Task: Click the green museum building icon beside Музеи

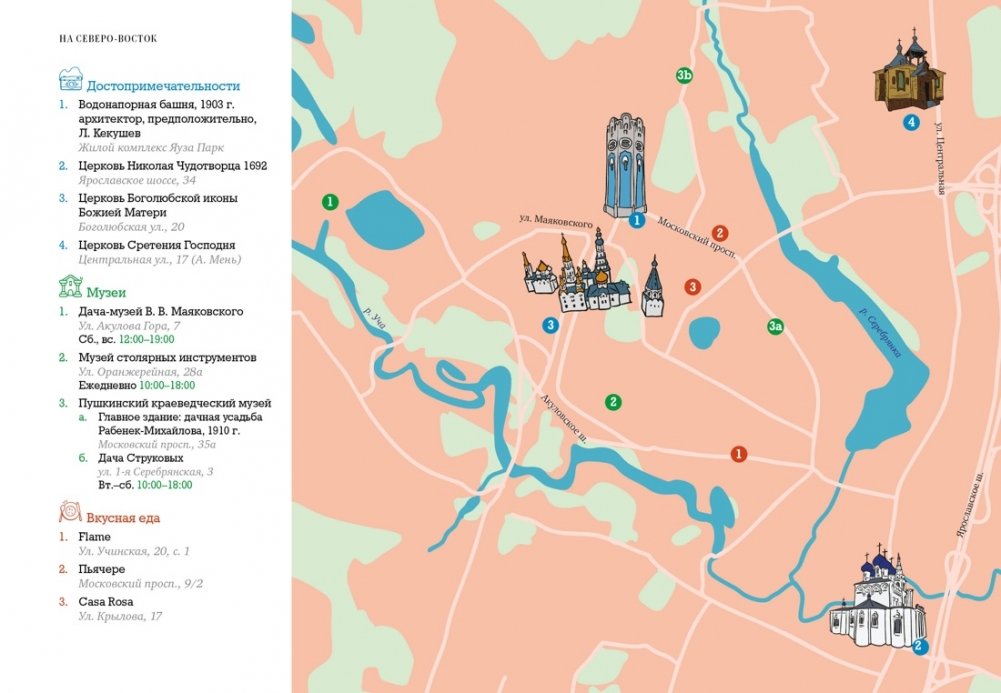Action: [x=70, y=288]
